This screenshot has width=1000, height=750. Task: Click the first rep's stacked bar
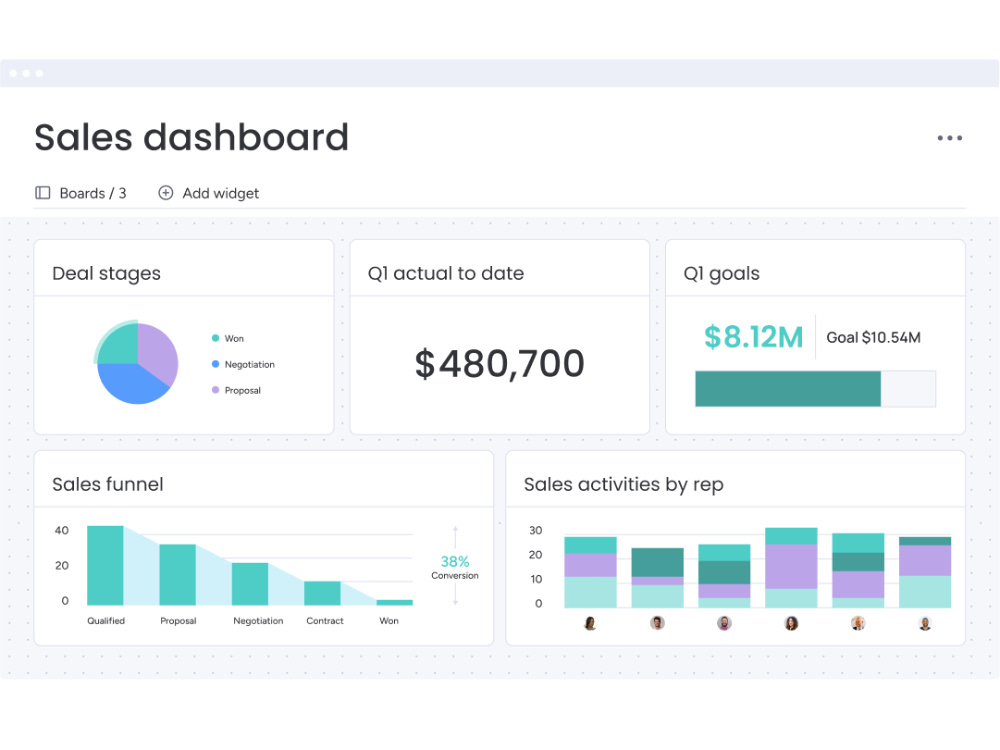click(x=590, y=572)
